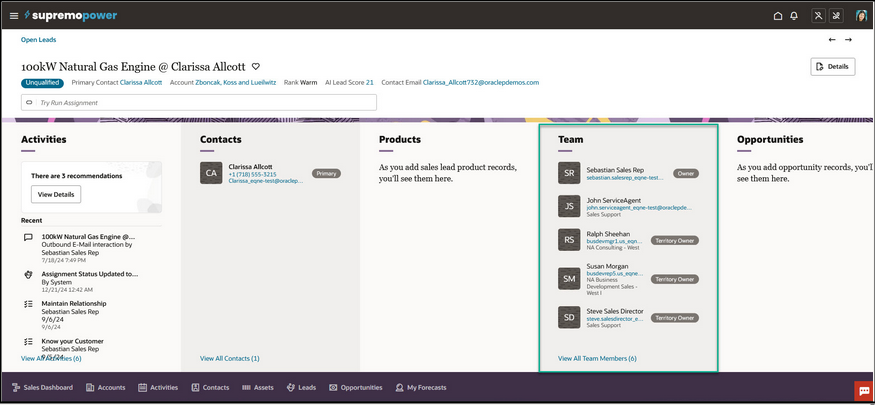Click the settings tools icon beside the avatar

[836, 16]
